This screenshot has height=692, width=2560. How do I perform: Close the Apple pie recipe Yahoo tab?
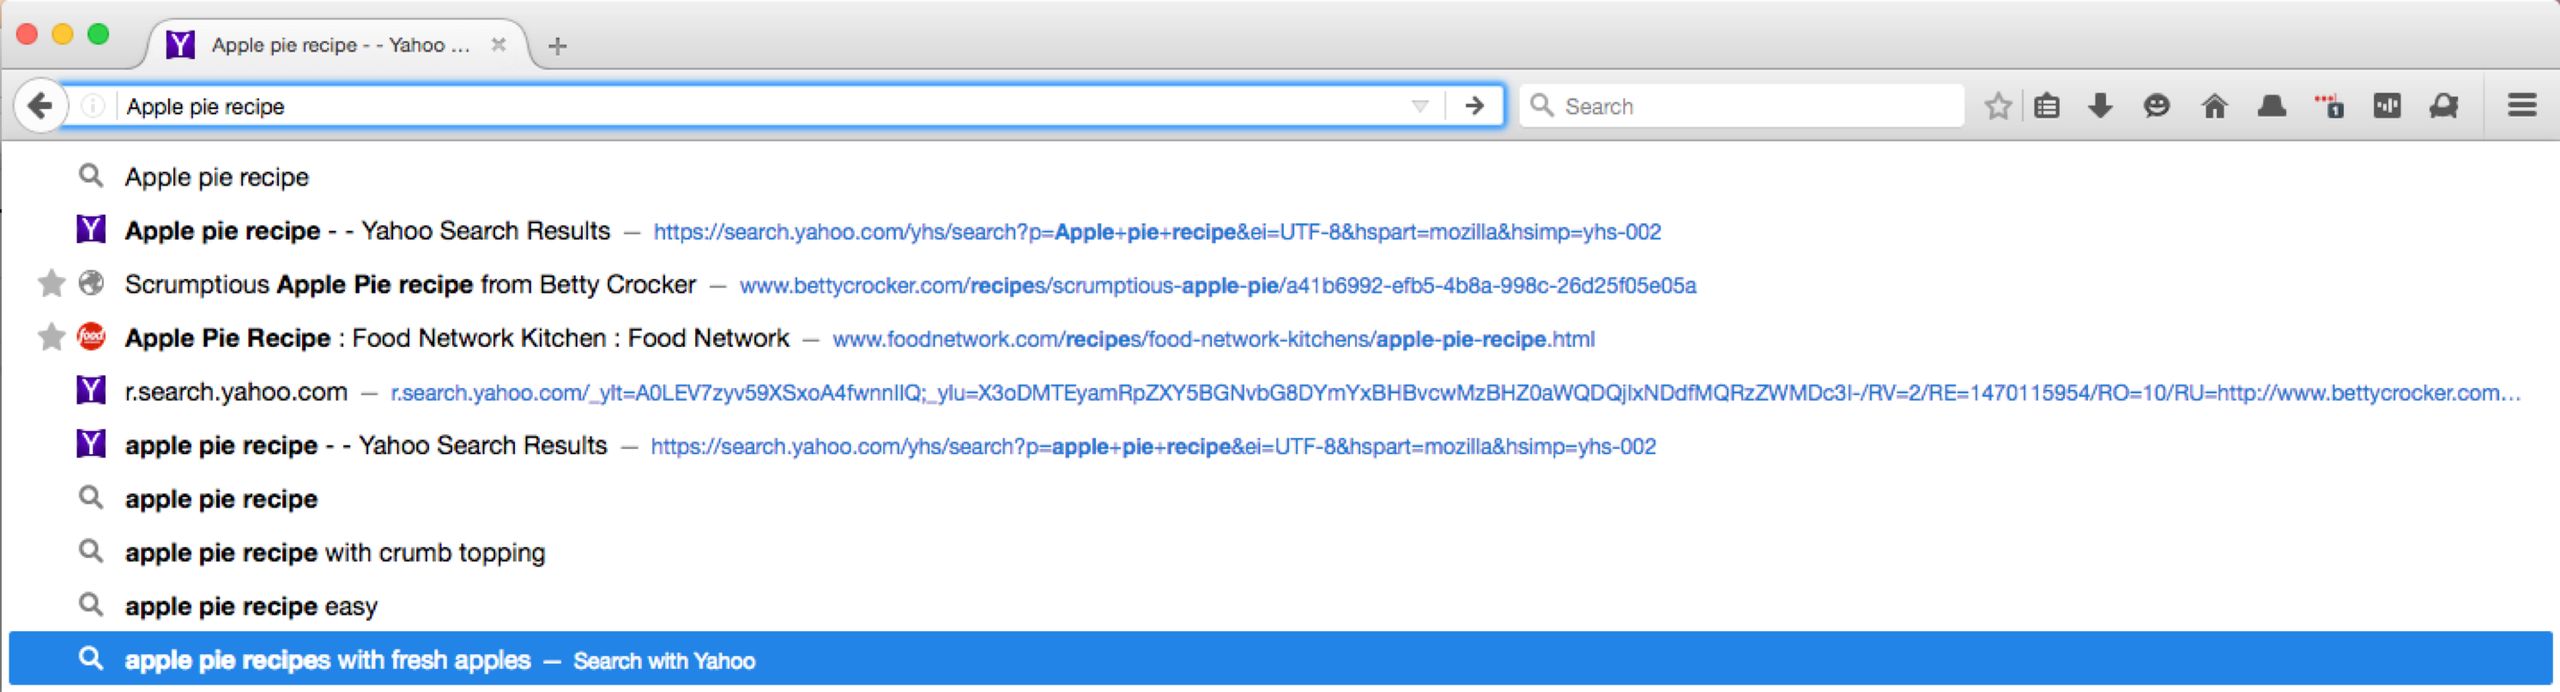[x=498, y=45]
